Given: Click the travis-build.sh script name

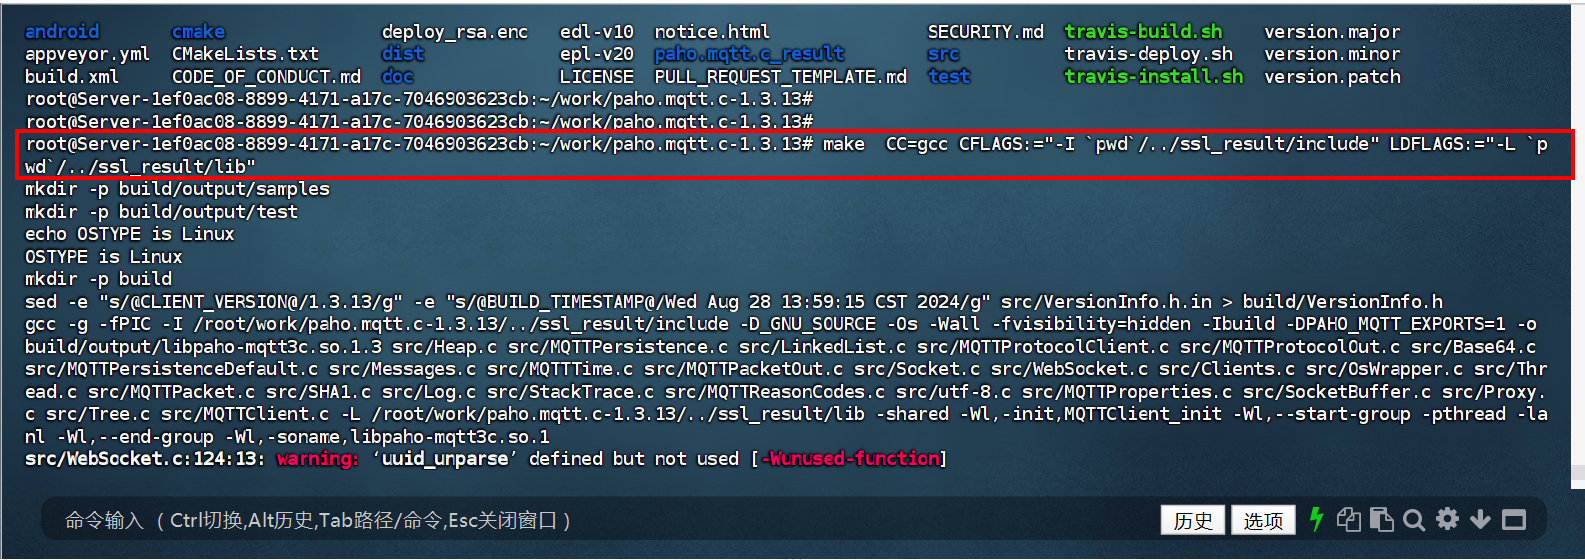Looking at the screenshot, I should 1143,32.
